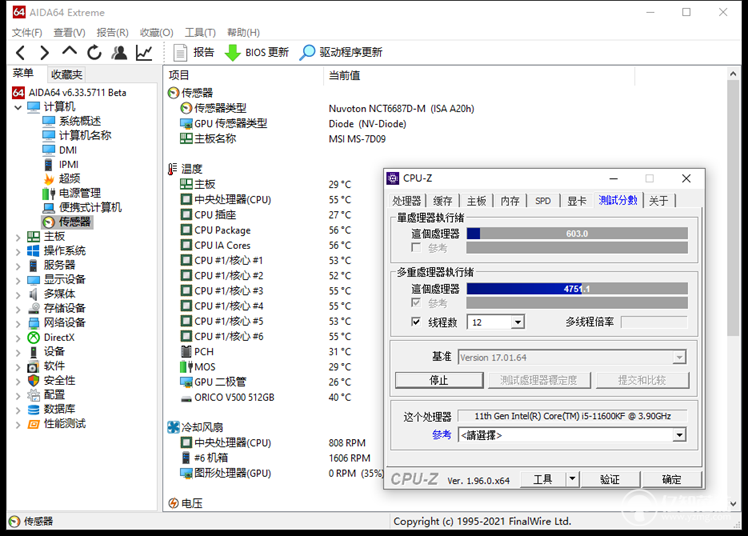The width and height of the screenshot is (748, 536).
Task: Collapse the 计算机 tree node
Action: point(18,107)
